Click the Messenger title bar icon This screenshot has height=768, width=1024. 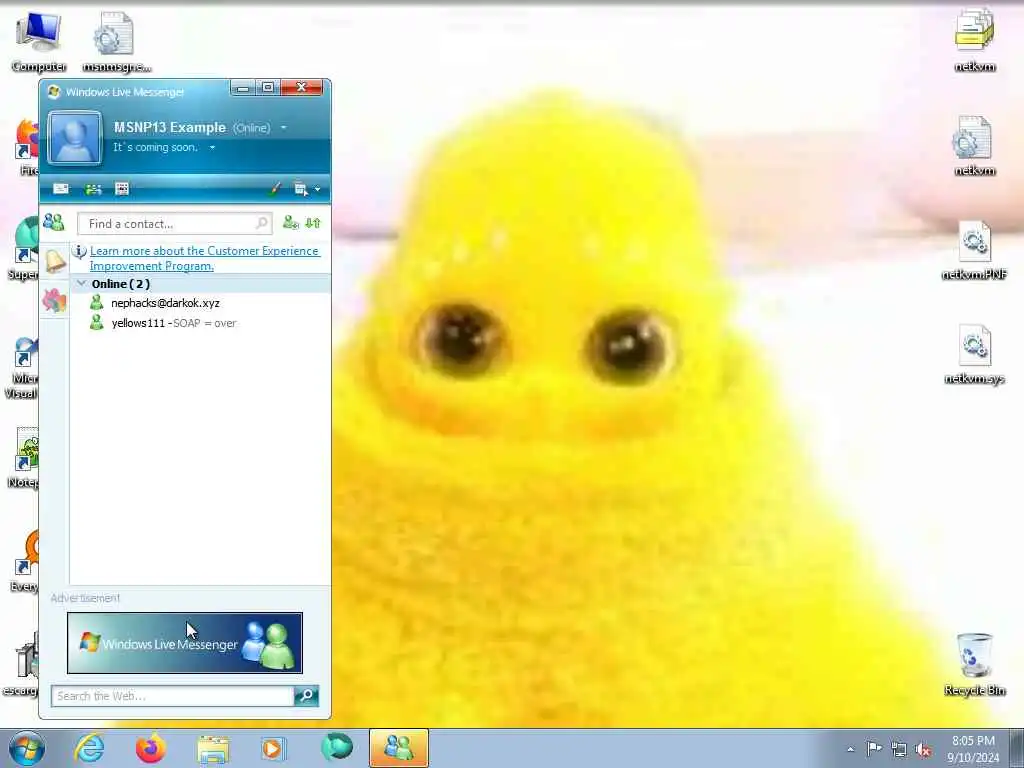54,92
